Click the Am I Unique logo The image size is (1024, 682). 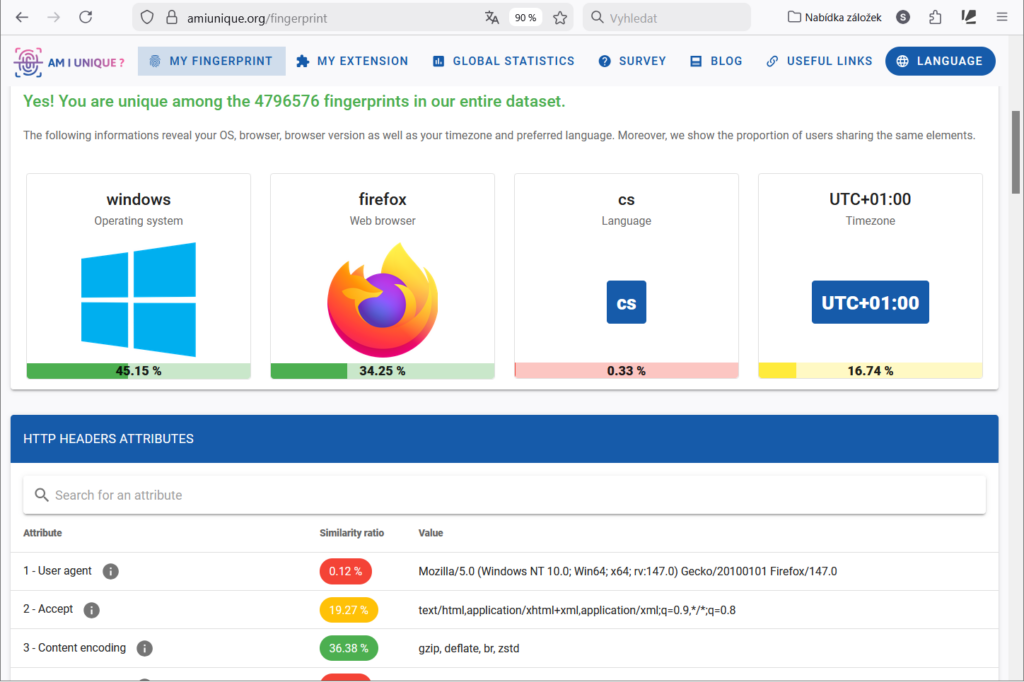[69, 61]
